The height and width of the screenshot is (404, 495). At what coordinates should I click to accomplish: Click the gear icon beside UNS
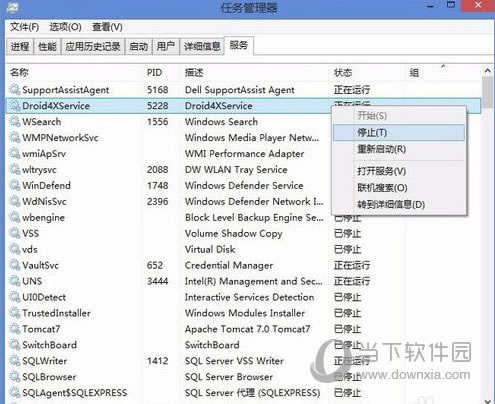14,281
